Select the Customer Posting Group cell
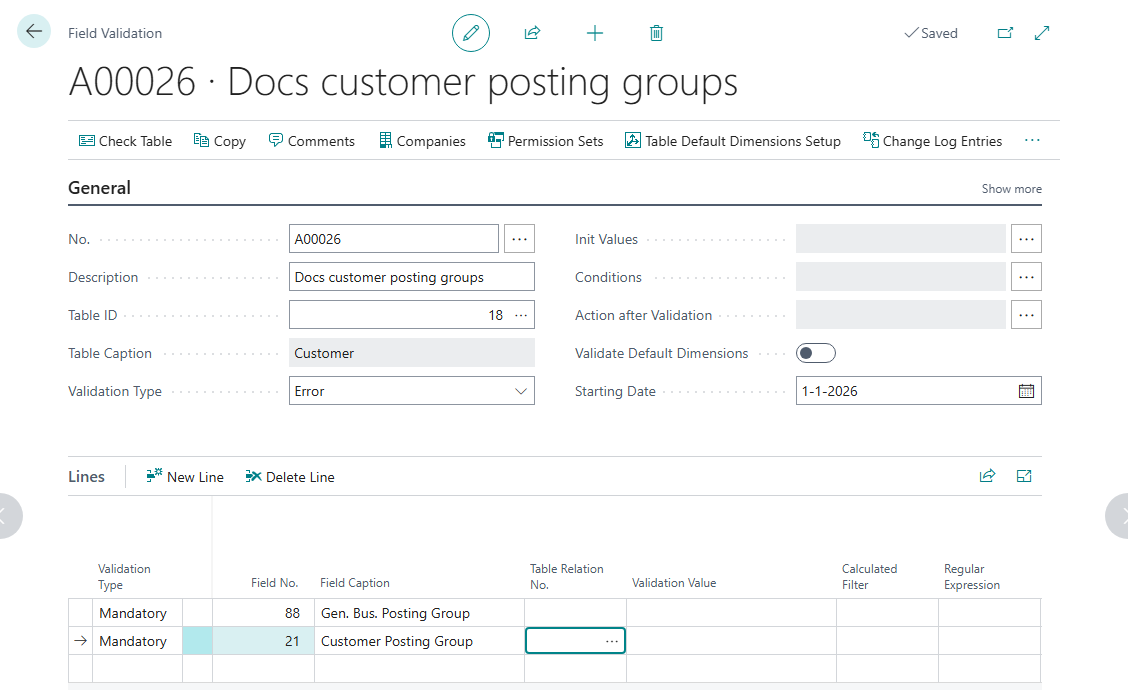This screenshot has height=690, width=1128. tap(419, 641)
